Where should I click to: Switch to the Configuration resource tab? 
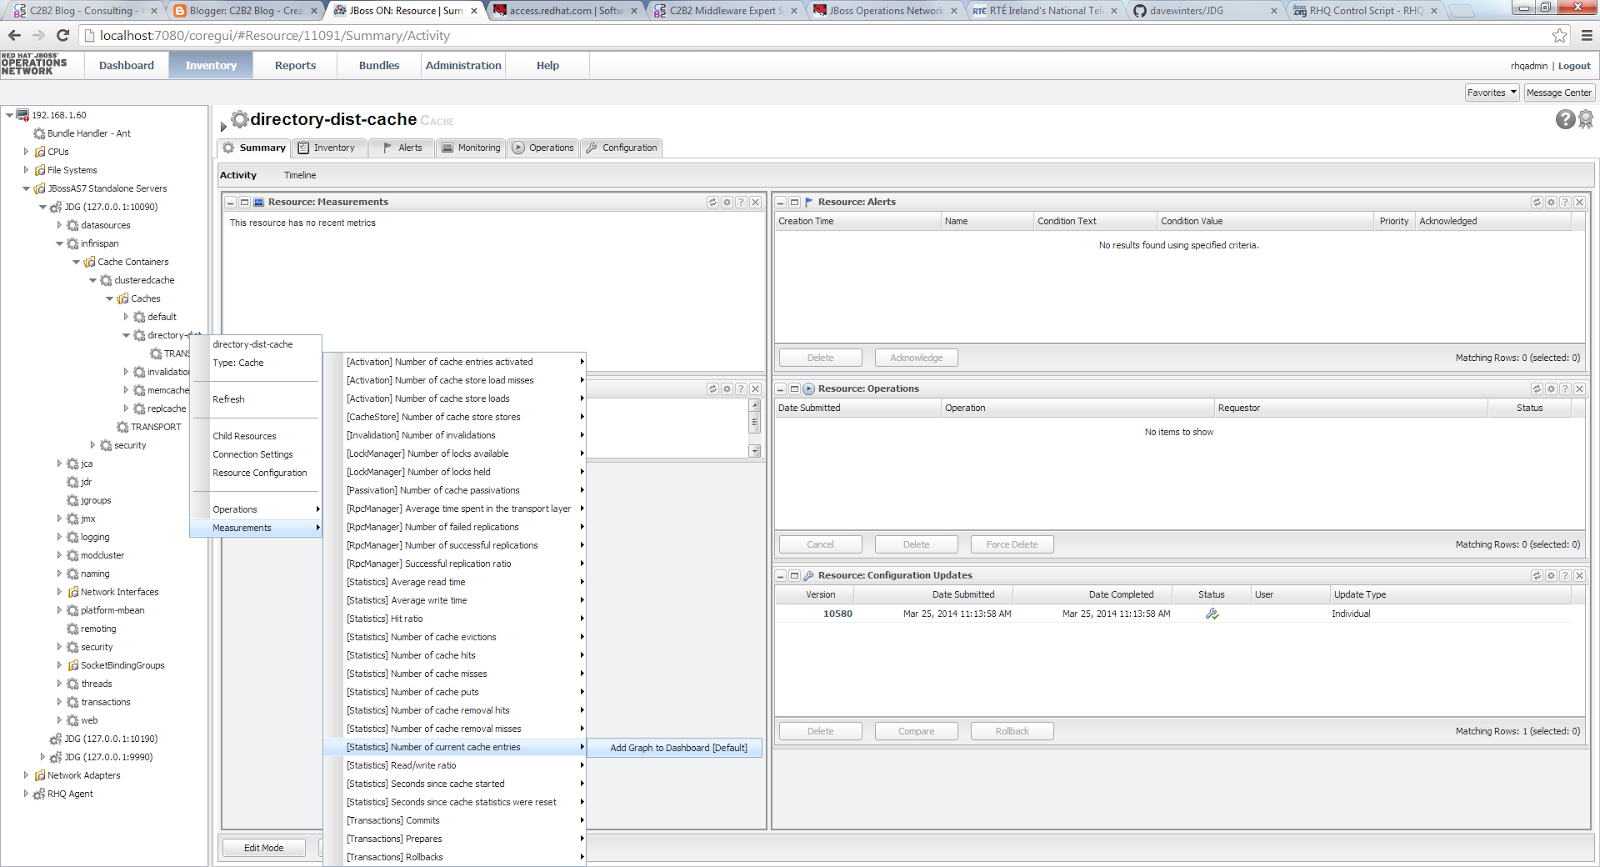[x=621, y=148]
